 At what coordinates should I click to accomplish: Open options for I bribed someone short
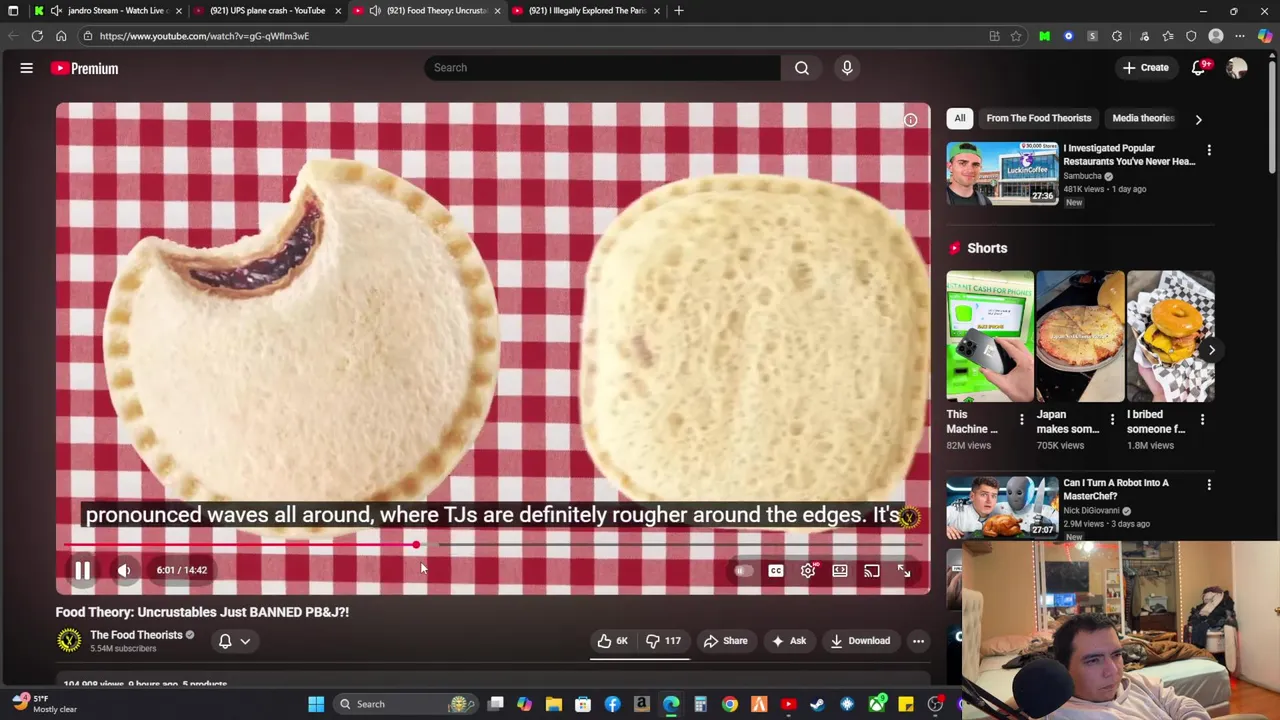click(x=1202, y=420)
